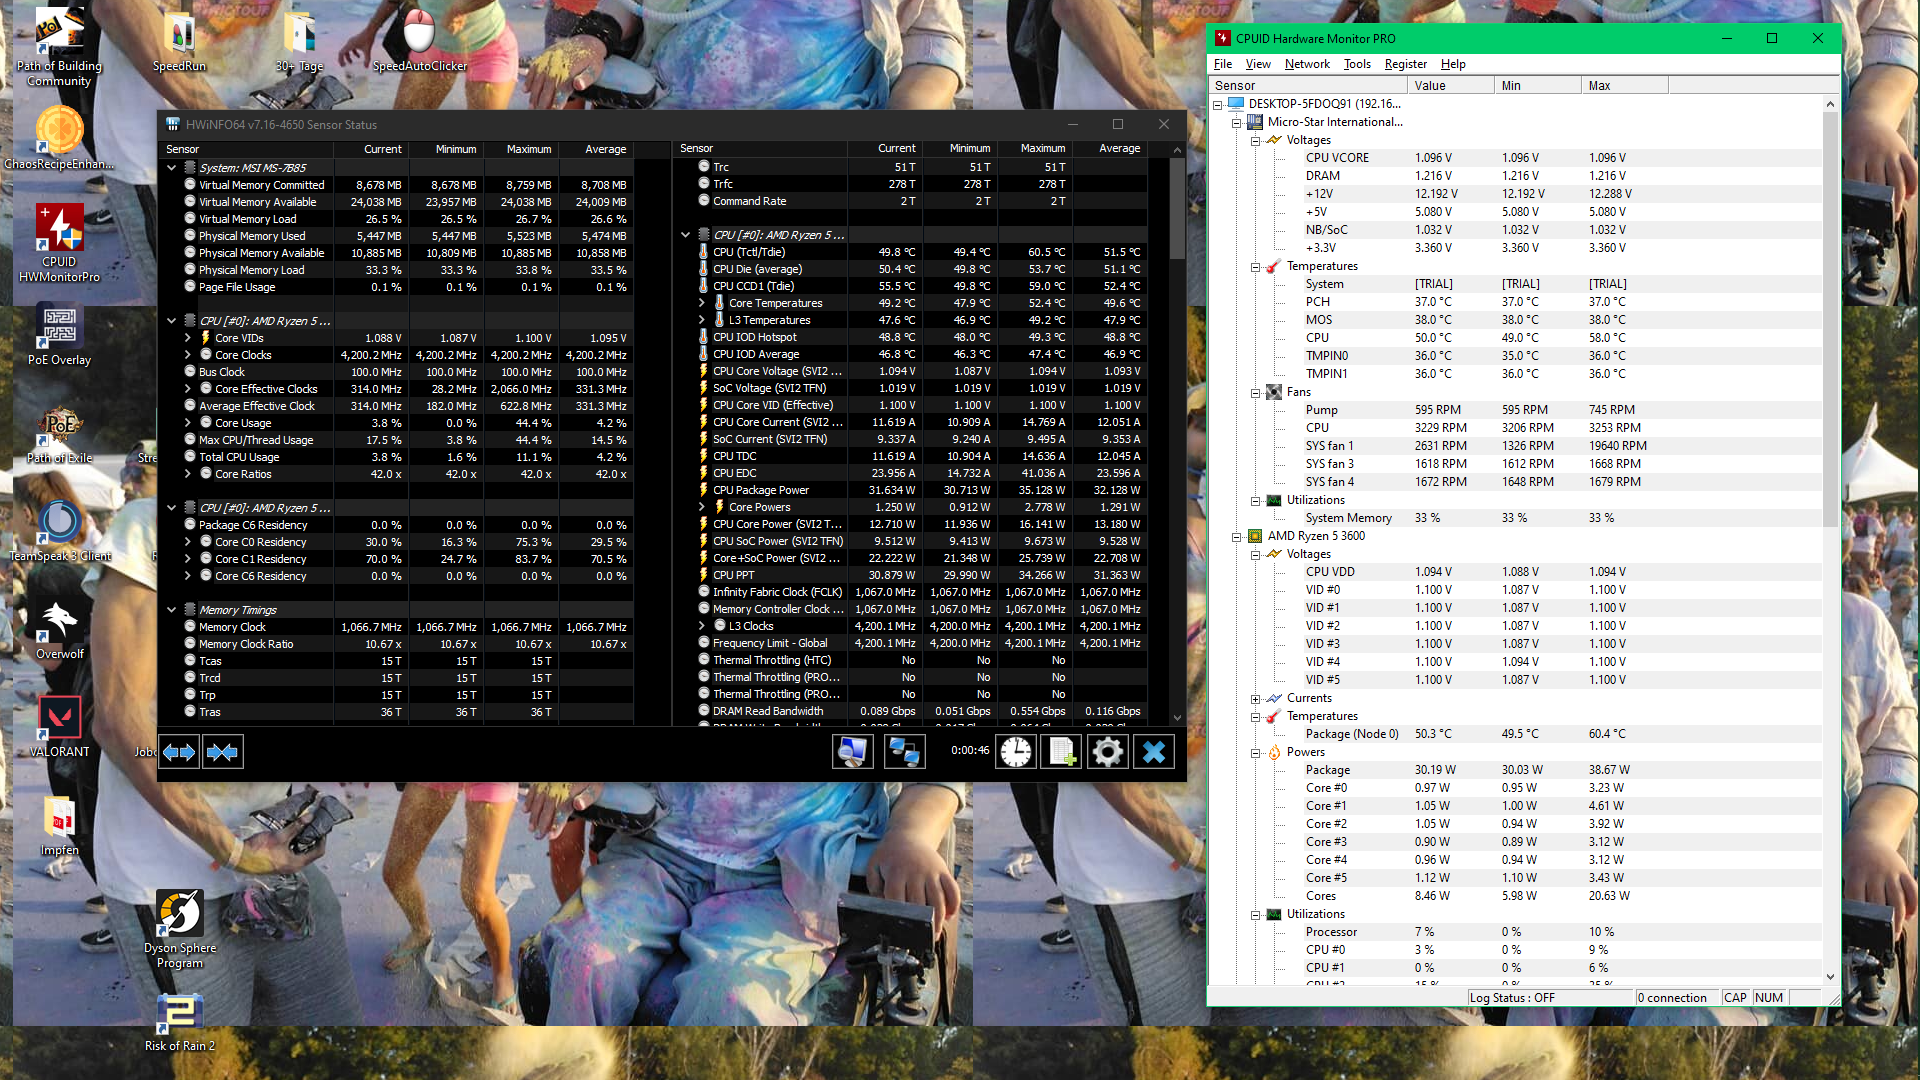Collapse the Fans node in HWMonitor
Screen dimensions: 1920x1080
1255,393
